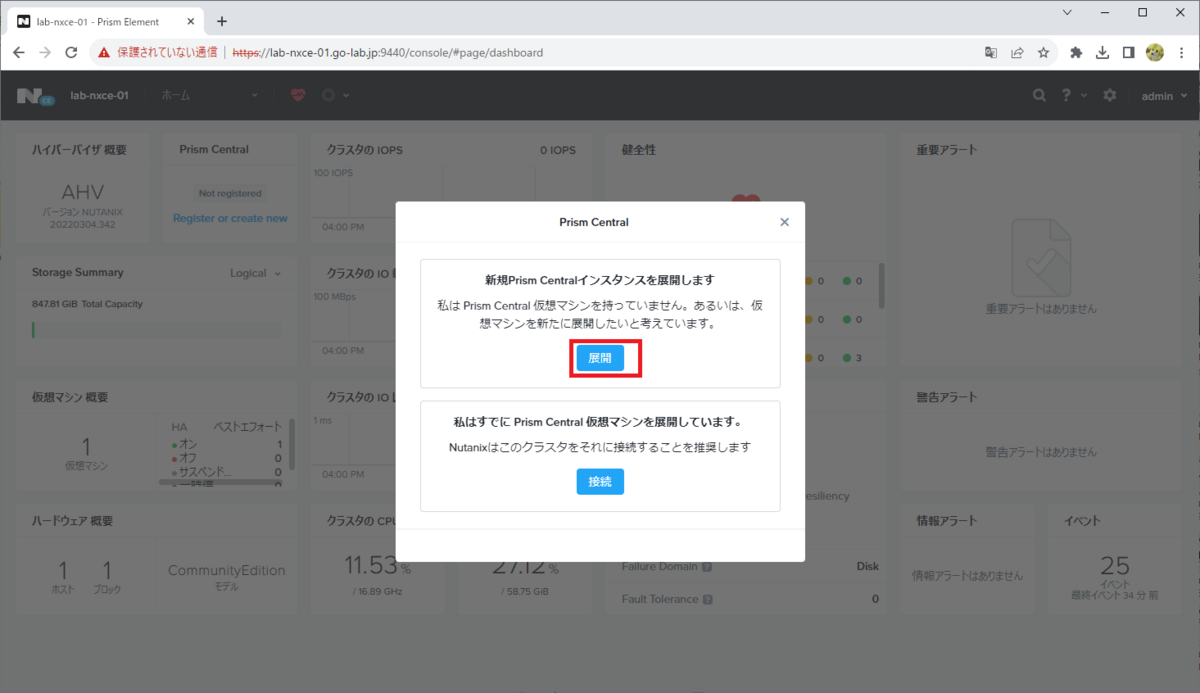The image size is (1200, 693).
Task: Click the address bar URL
Action: click(388, 52)
